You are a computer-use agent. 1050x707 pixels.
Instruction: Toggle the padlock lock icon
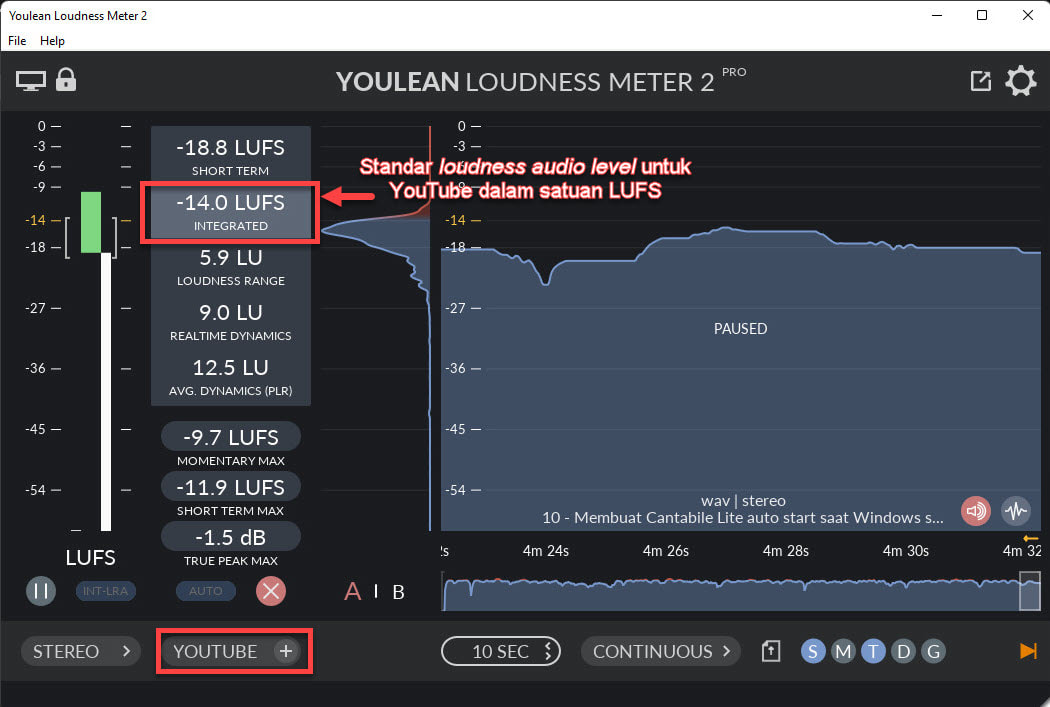pos(66,80)
